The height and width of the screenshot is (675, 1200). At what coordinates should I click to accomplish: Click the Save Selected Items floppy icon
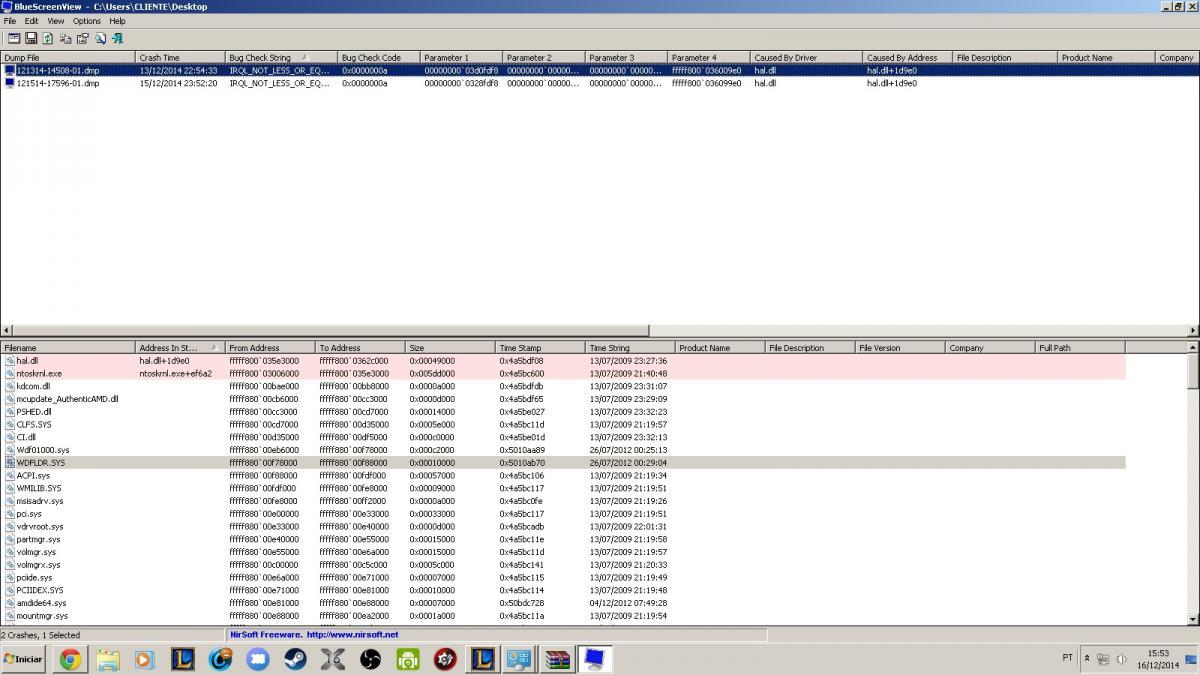pyautogui.click(x=31, y=38)
